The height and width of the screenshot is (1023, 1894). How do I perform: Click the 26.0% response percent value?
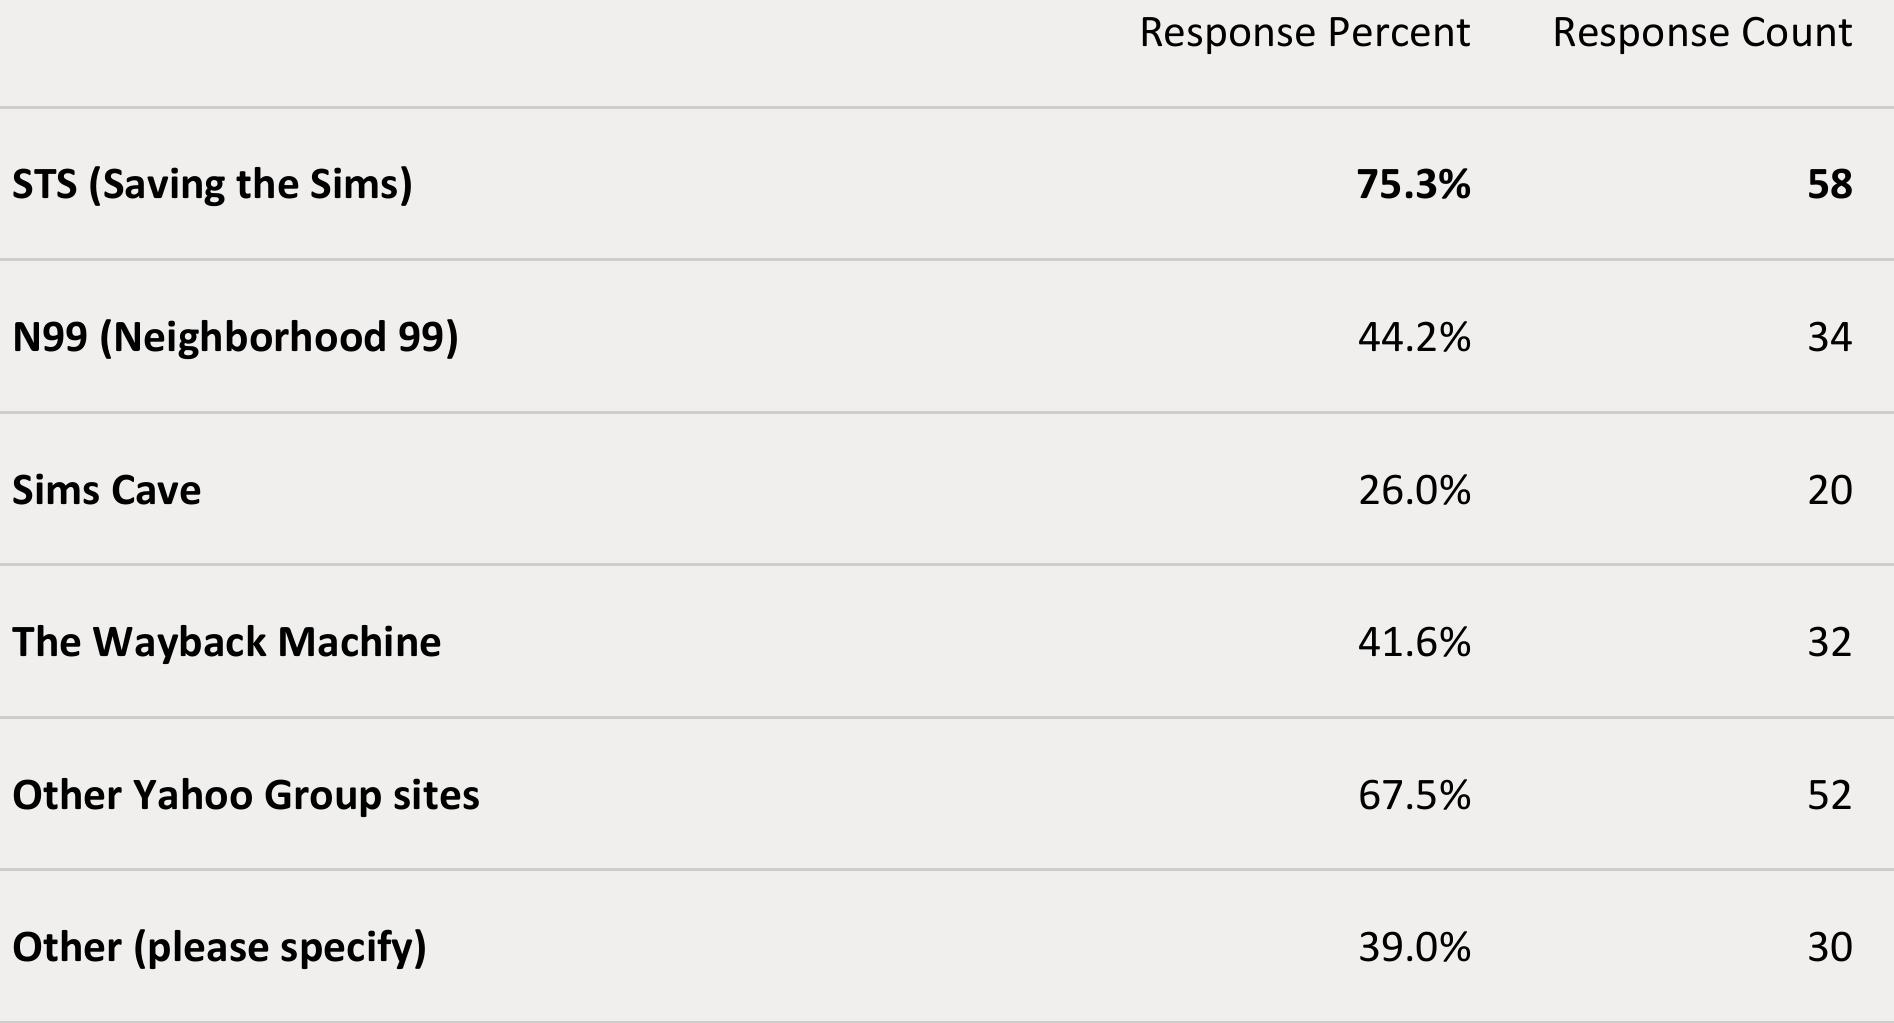1414,490
